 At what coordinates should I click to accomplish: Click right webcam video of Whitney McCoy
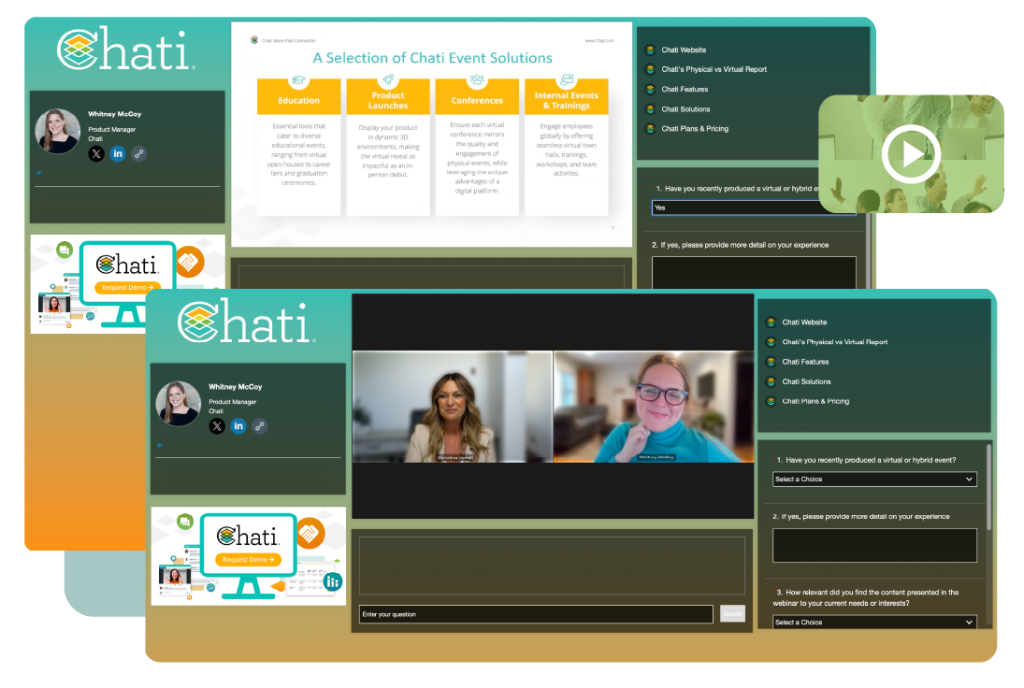point(653,407)
